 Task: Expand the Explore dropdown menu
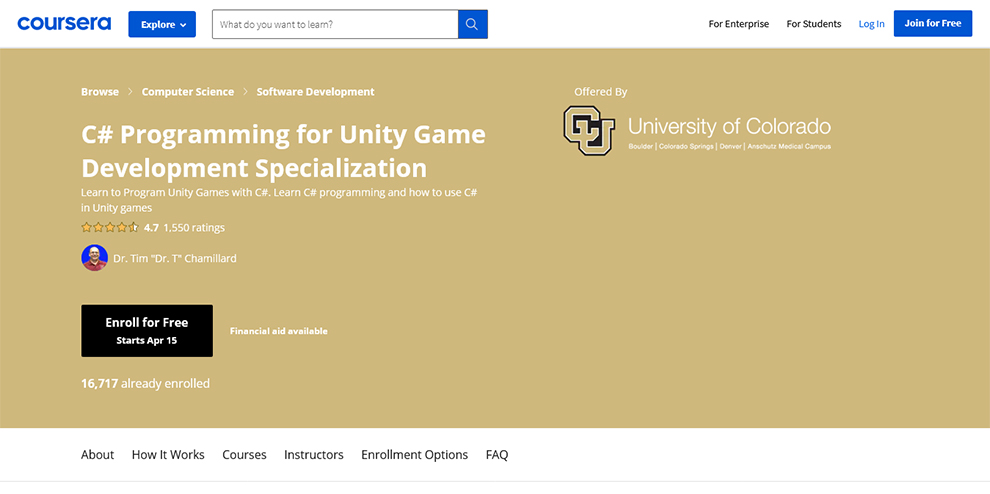162,24
